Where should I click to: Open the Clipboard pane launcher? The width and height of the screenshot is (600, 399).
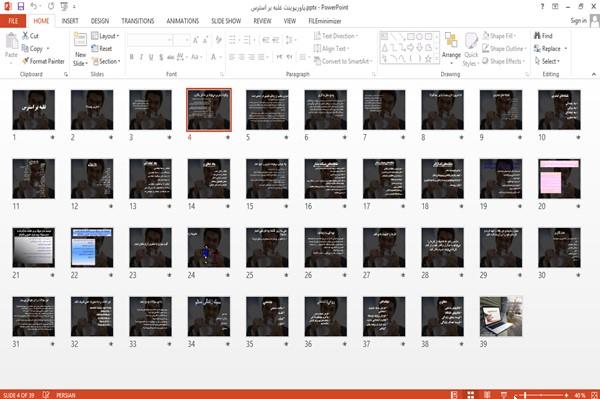66,74
